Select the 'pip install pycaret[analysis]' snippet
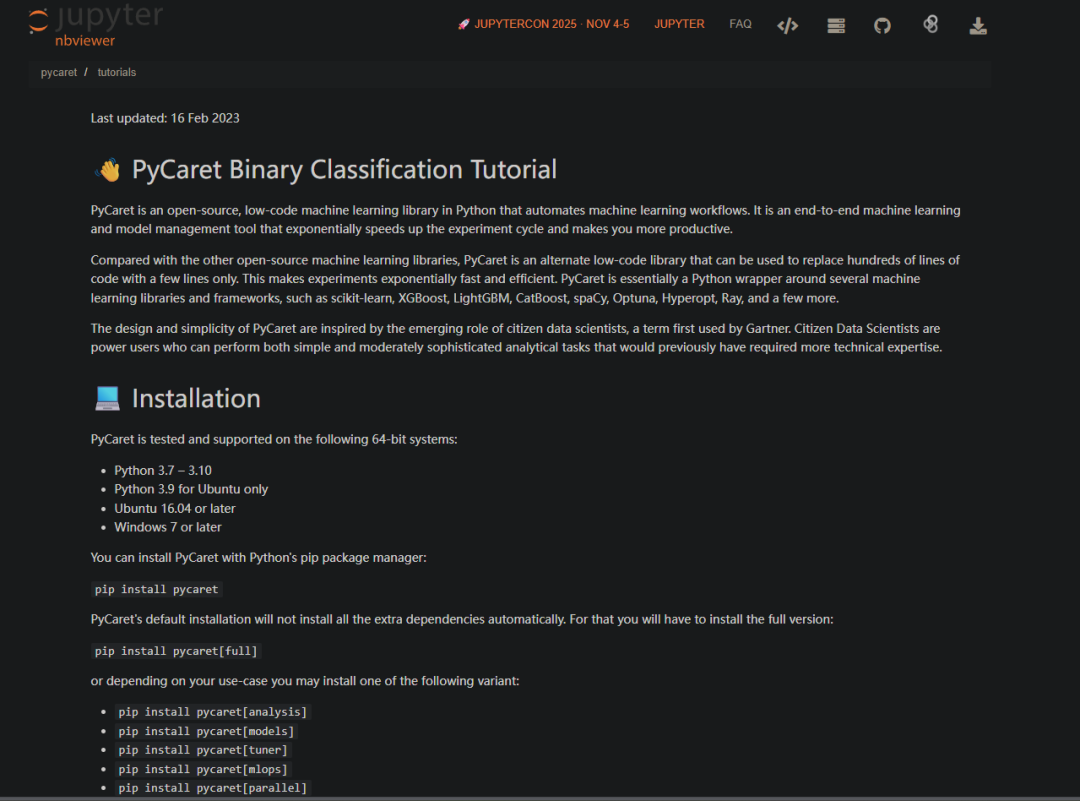Screen dimensions: 1080x801 click(x=213, y=711)
